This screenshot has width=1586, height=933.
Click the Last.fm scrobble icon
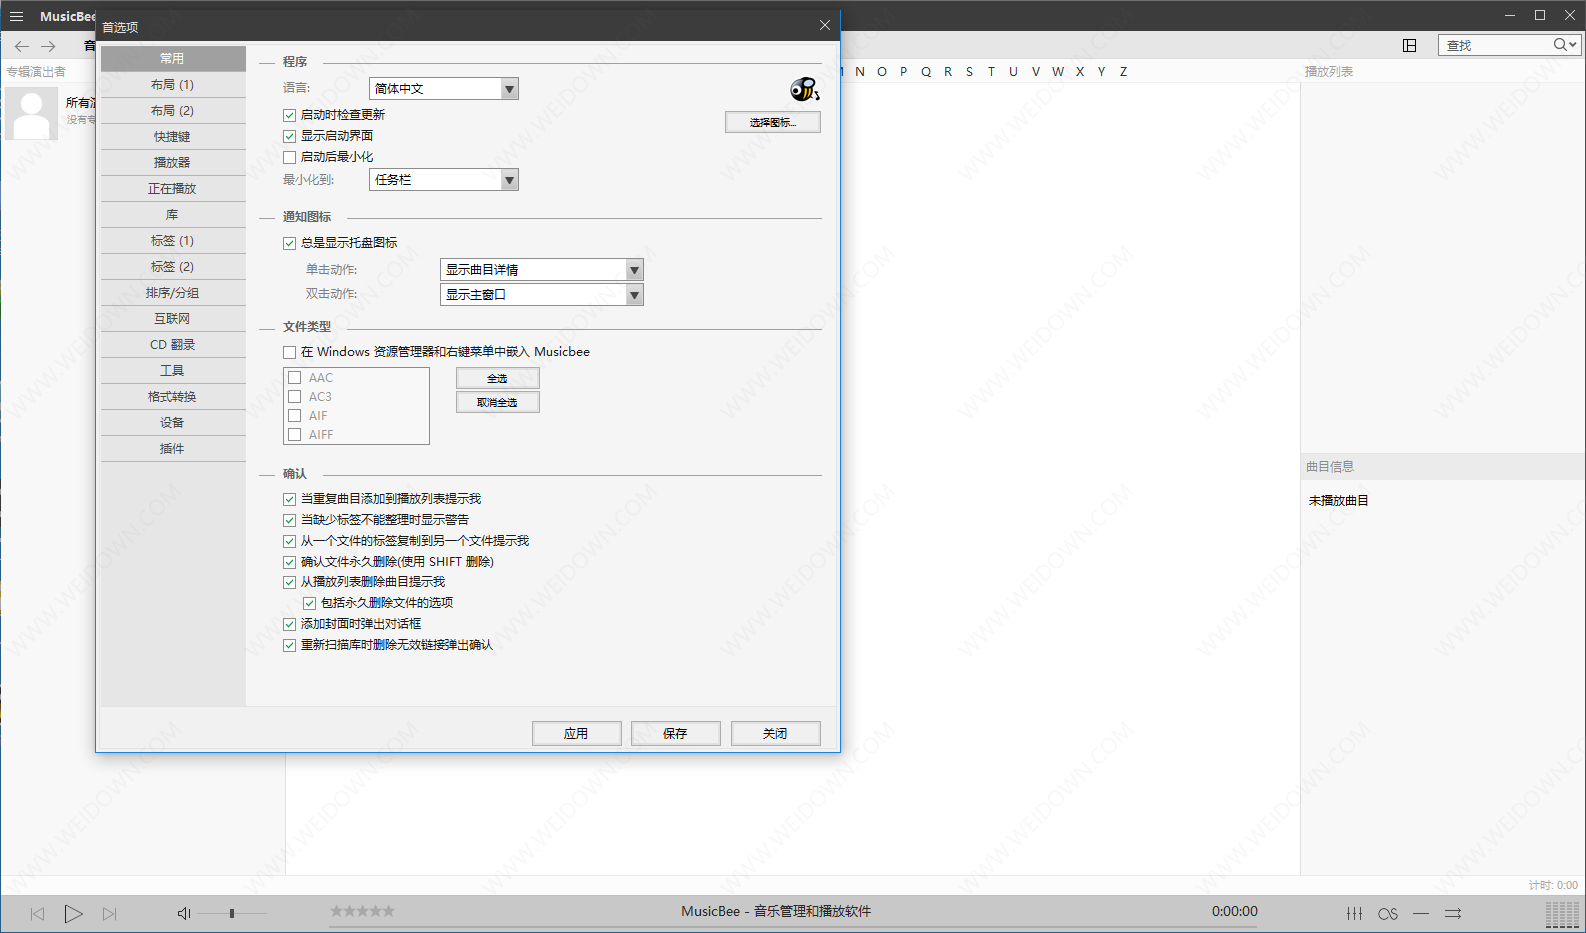point(1388,914)
